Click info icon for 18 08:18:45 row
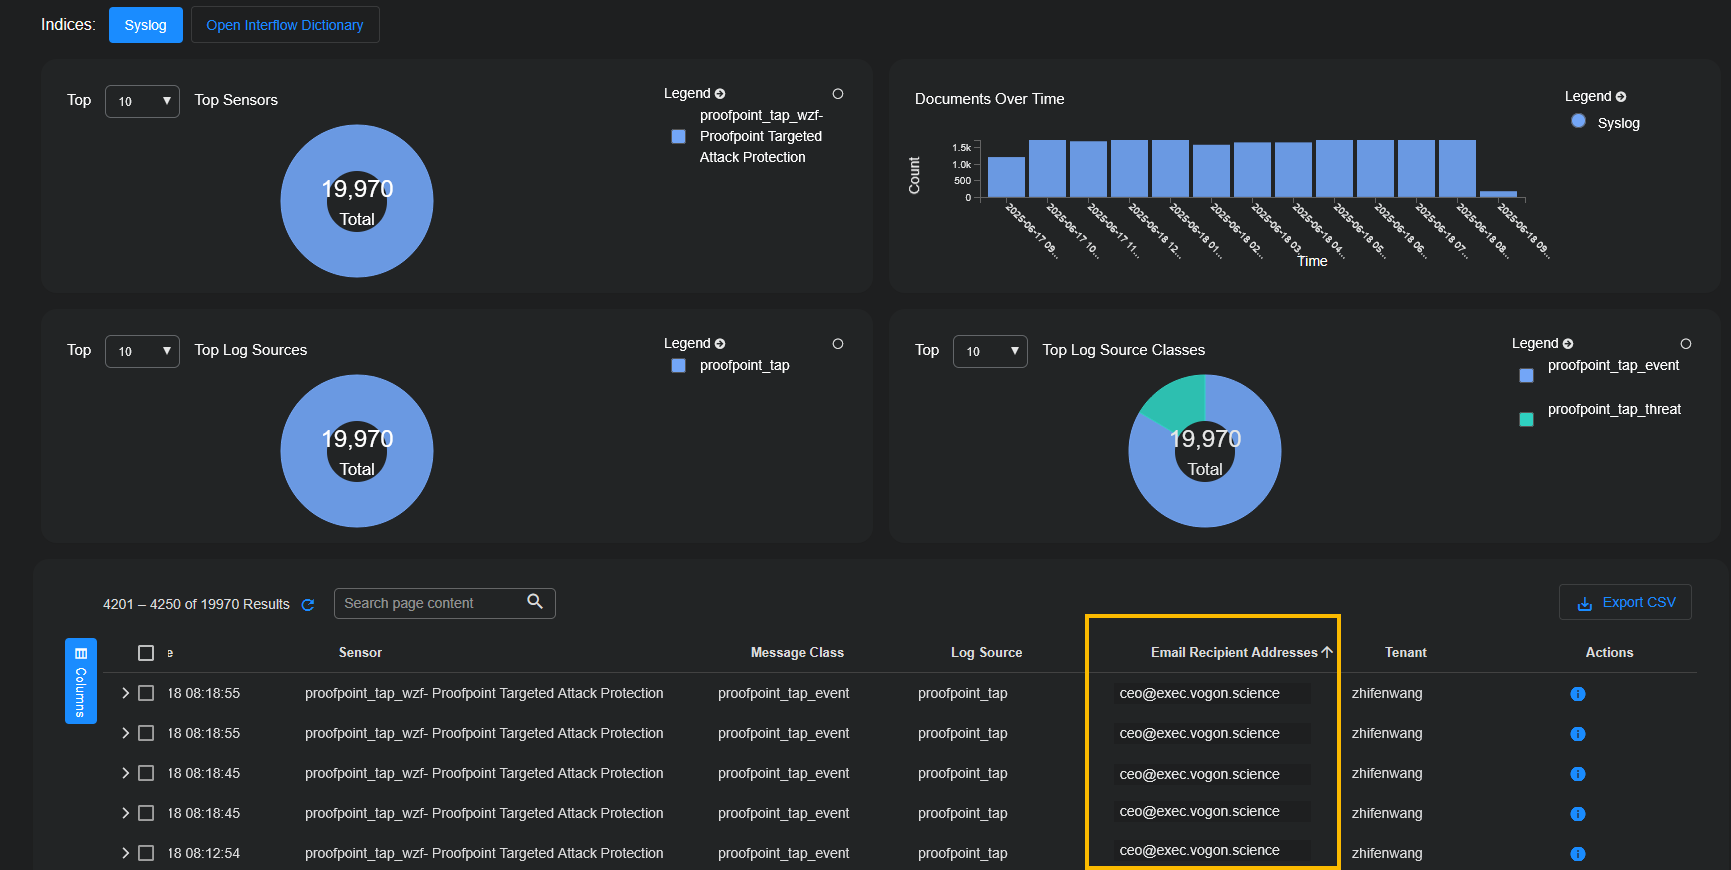1731x870 pixels. (1577, 774)
